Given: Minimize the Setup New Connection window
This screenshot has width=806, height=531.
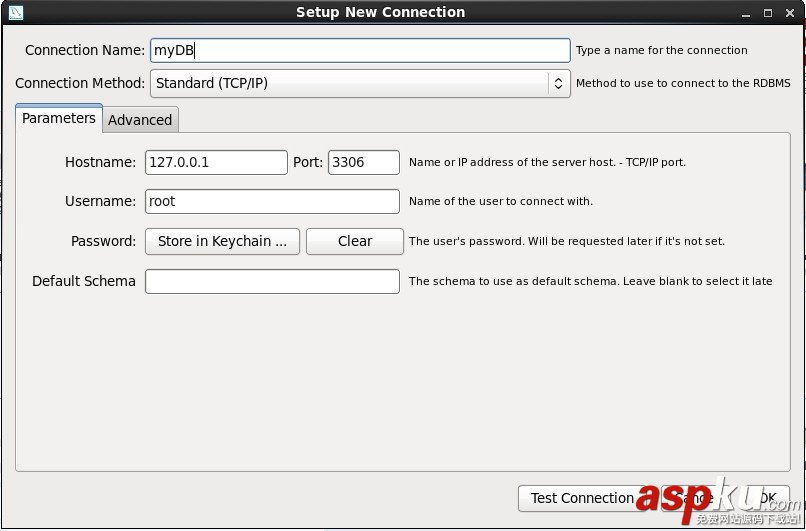Looking at the screenshot, I should 746,14.
